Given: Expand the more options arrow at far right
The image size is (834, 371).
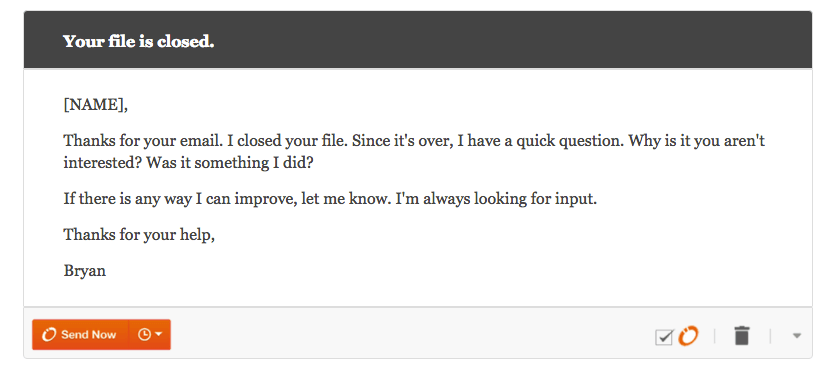Looking at the screenshot, I should pyautogui.click(x=796, y=336).
